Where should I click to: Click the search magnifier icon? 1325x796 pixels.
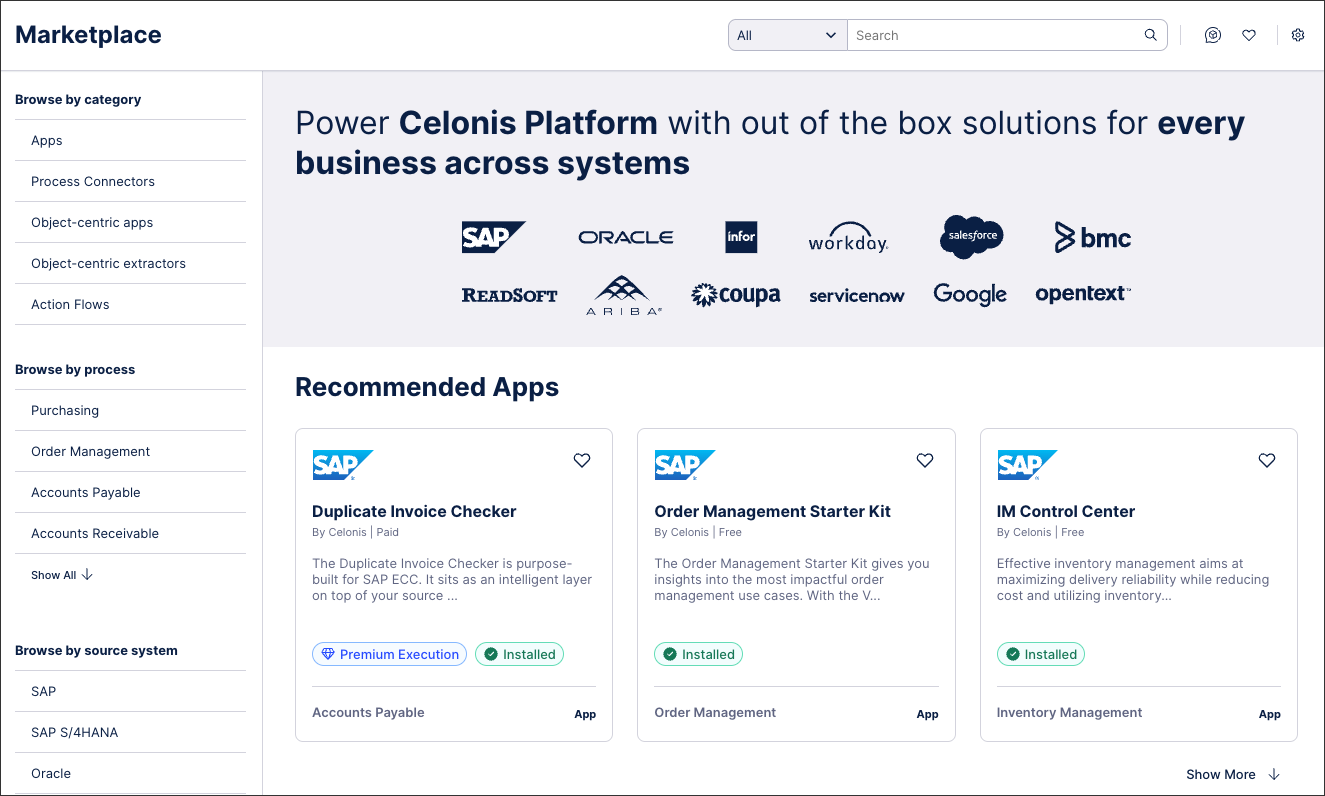1151,35
